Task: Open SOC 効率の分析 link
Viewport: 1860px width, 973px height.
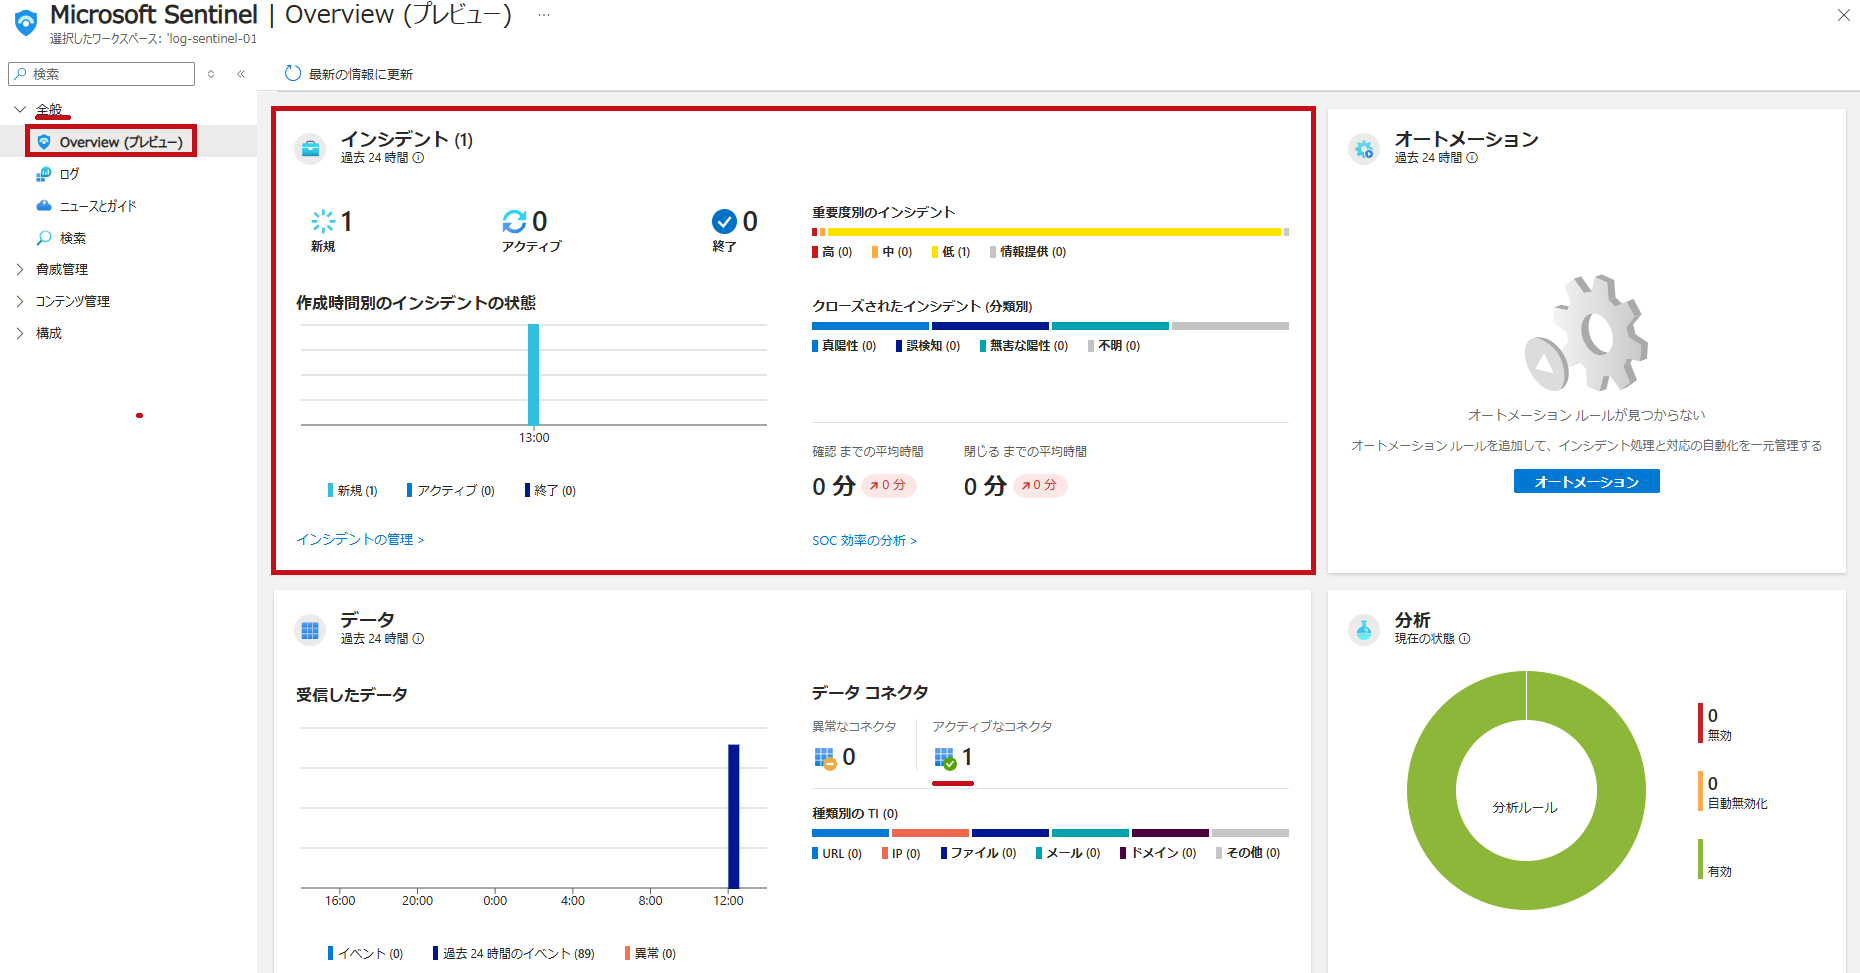Action: coord(864,541)
